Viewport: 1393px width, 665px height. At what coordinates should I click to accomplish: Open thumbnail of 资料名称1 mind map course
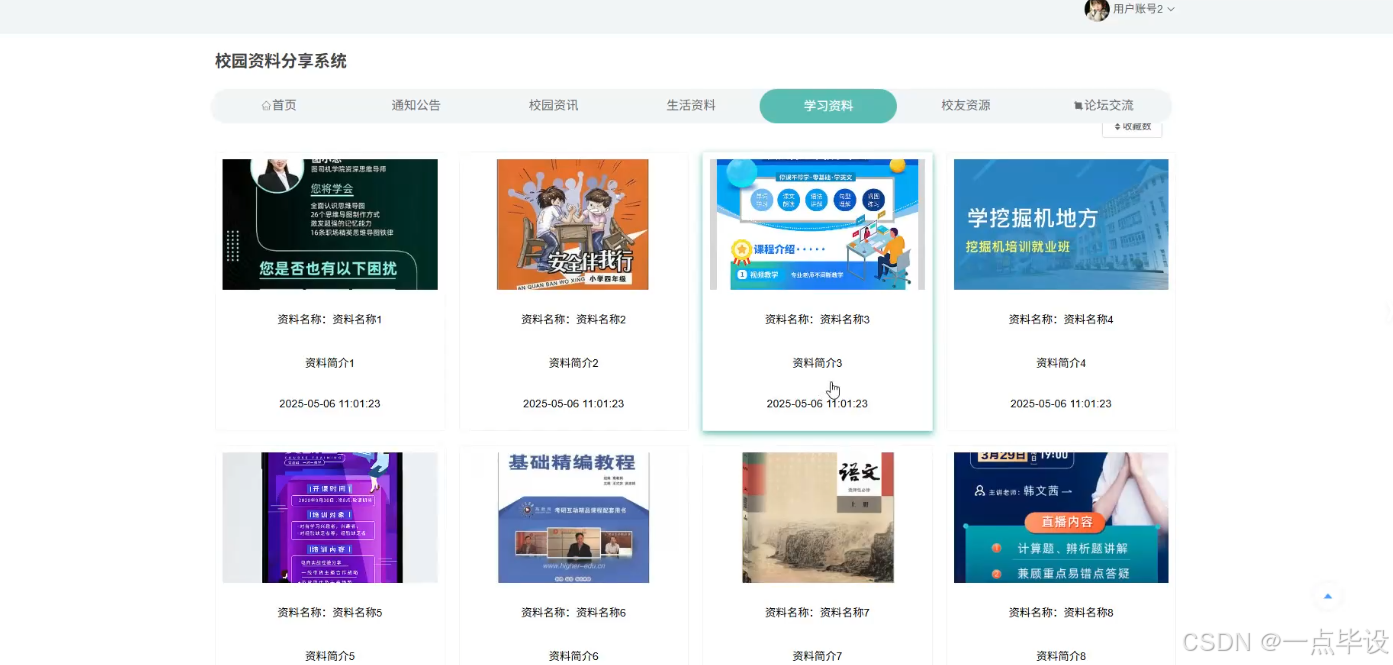[330, 224]
